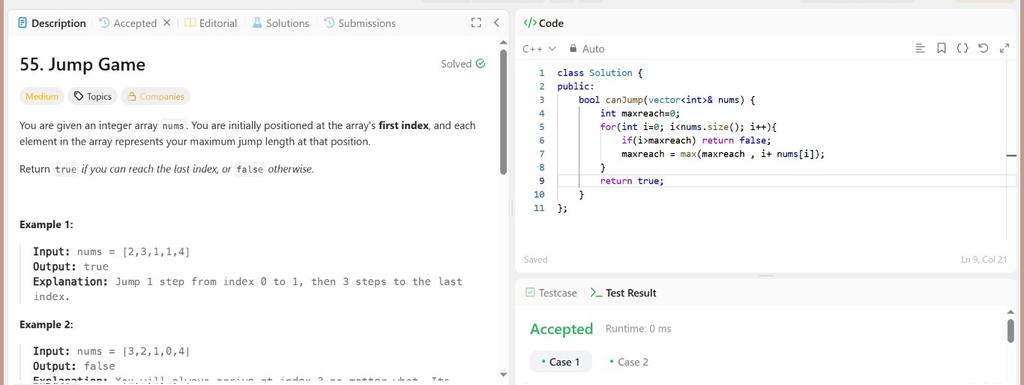Toggle the Auto lock setting
This screenshot has width=1024, height=385.
[587, 49]
